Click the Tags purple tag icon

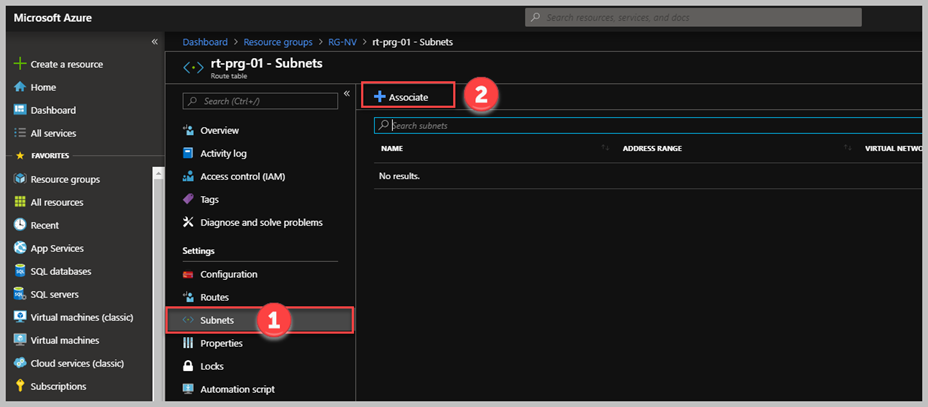188,199
